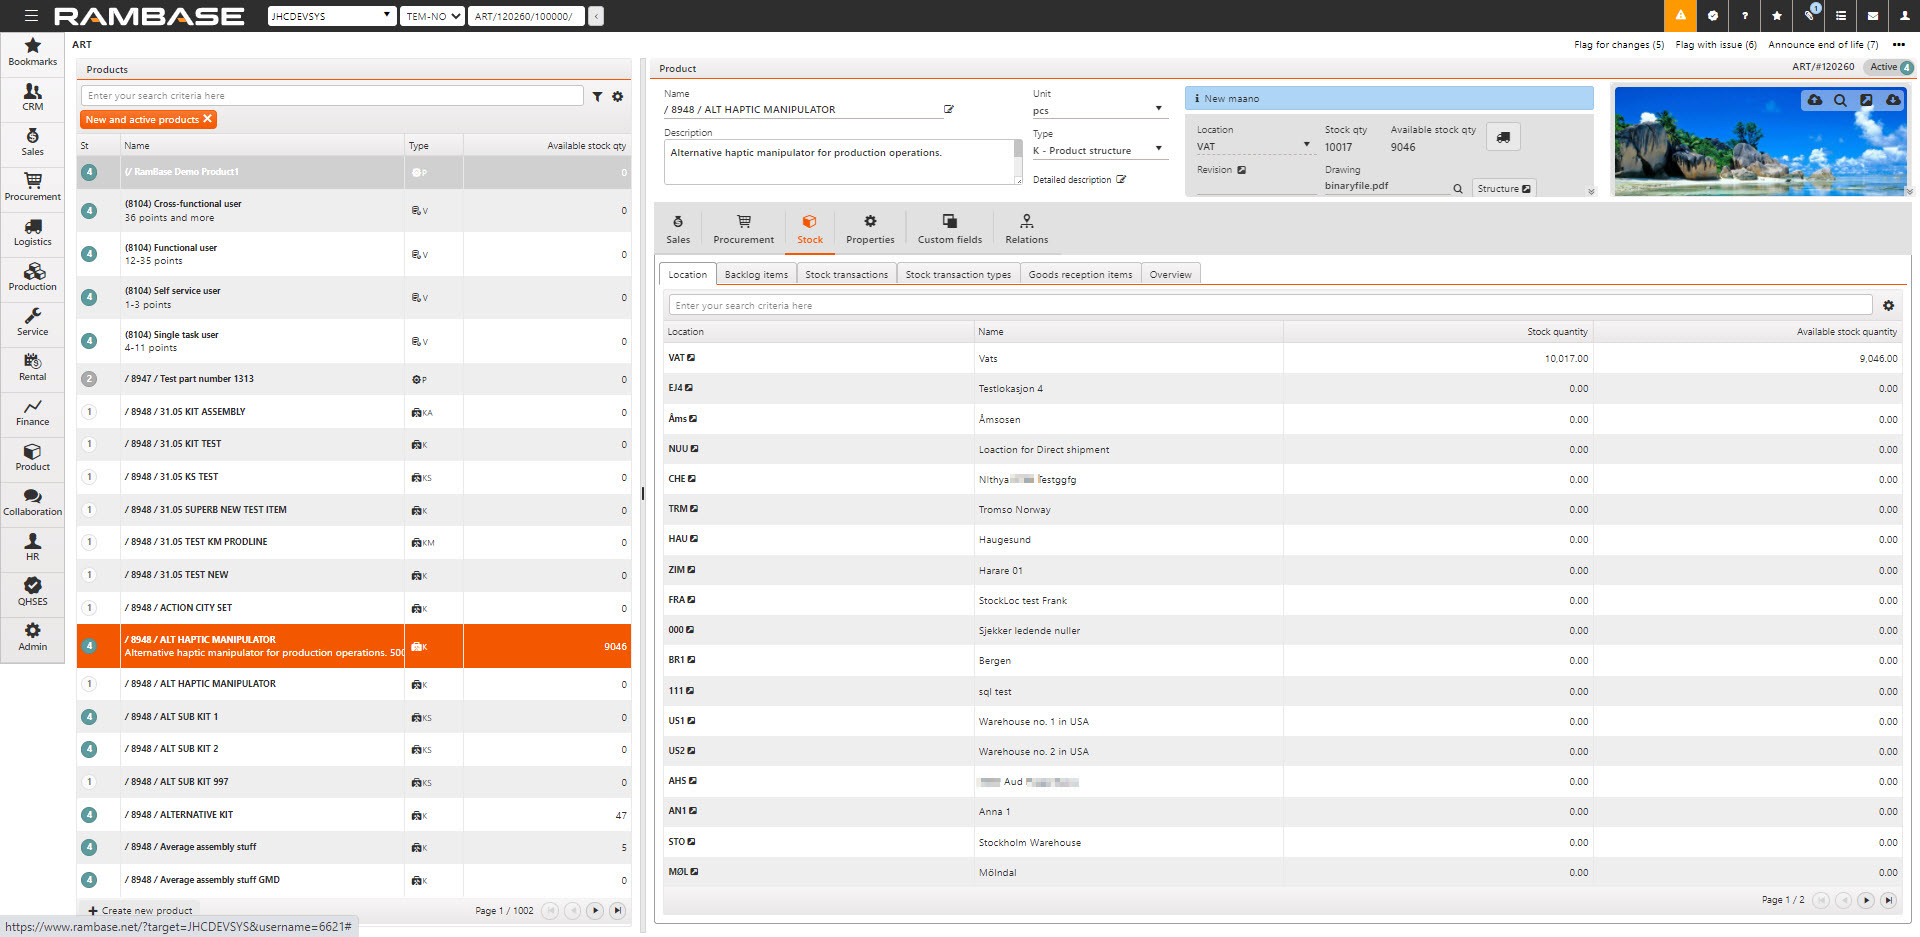Open the truck icon beside Available stock qty
Screen dimensions: 1920x937
point(1503,138)
